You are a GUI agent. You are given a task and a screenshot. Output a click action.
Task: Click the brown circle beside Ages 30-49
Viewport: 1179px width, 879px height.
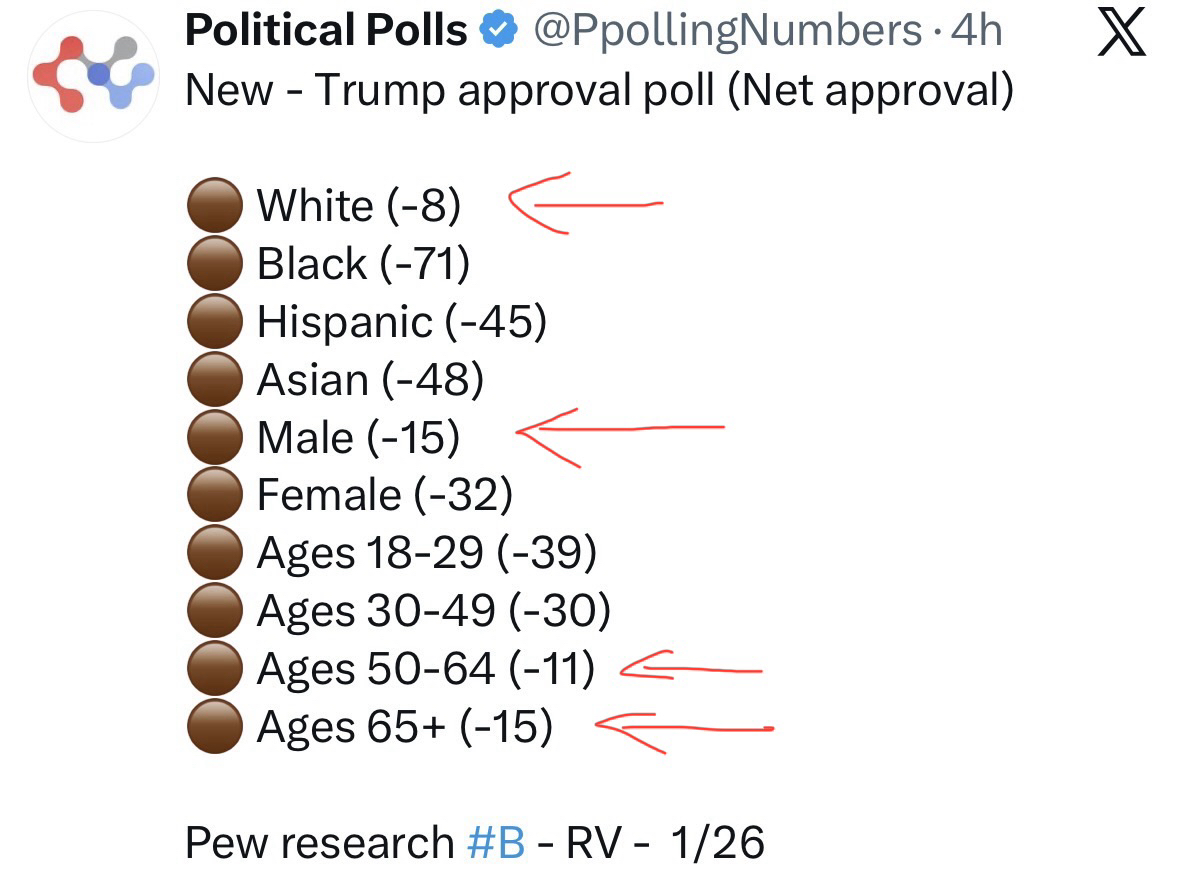click(x=215, y=611)
